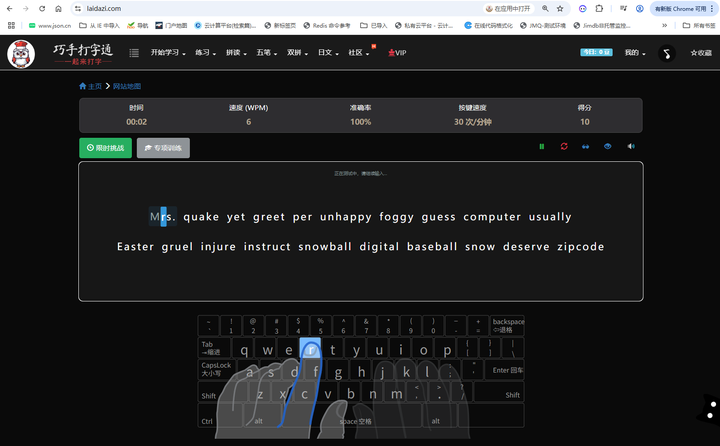
Task: Click the 收藏 star in the header
Action: pyautogui.click(x=700, y=53)
